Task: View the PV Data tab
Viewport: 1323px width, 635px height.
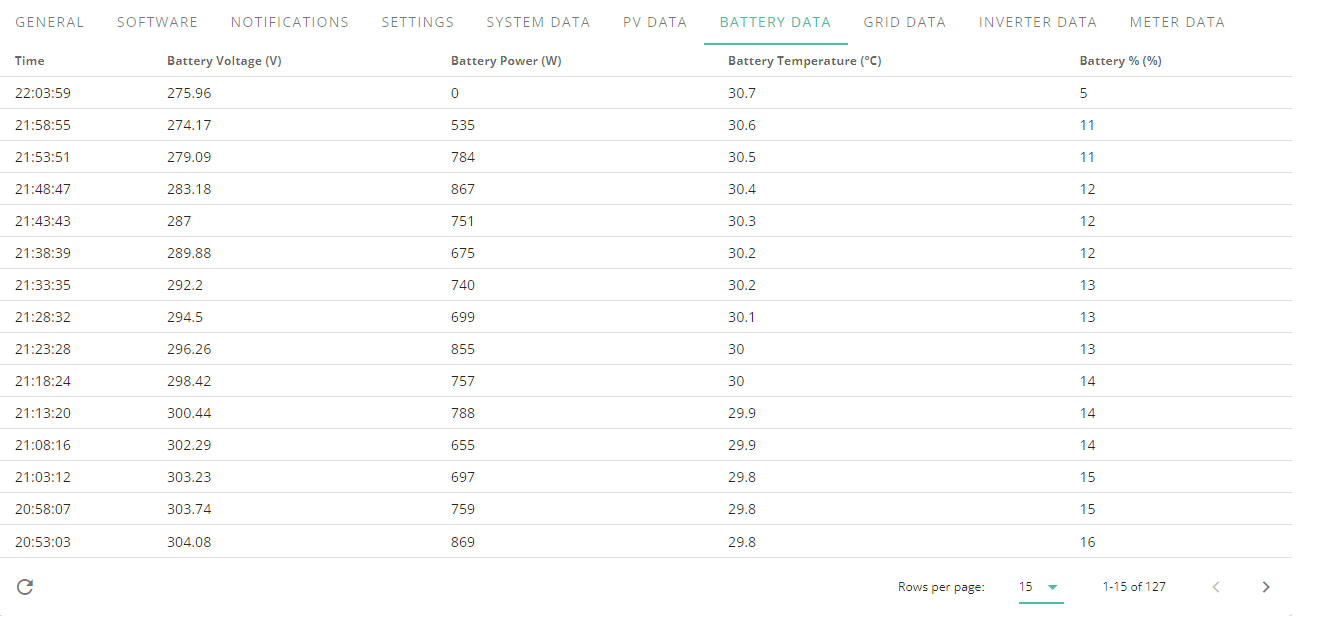Action: click(x=655, y=22)
